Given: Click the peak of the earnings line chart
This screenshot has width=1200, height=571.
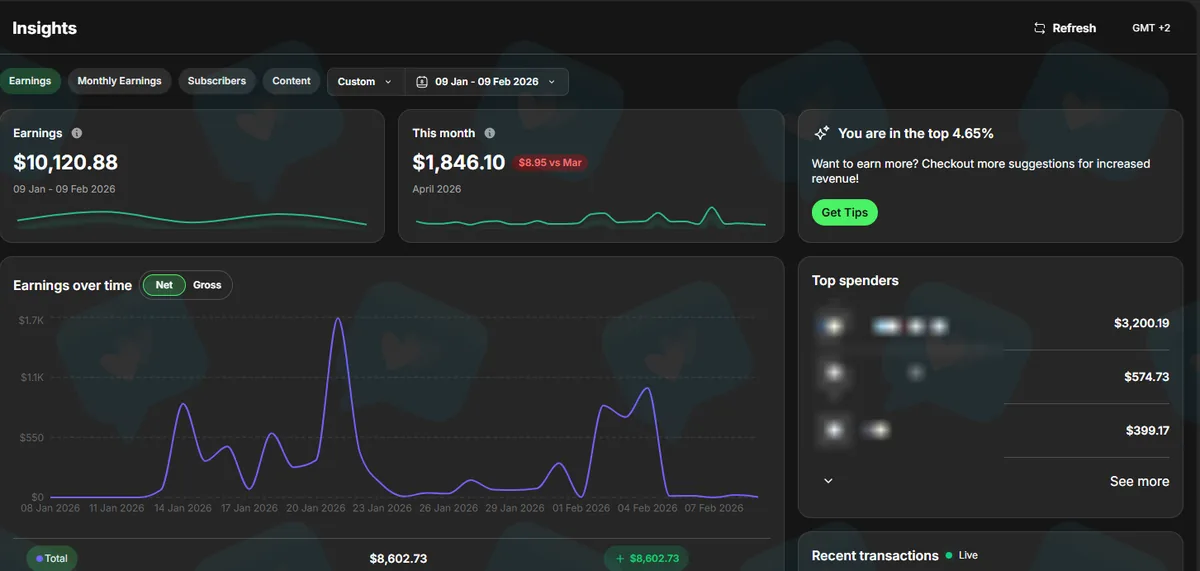Looking at the screenshot, I should coord(338,319).
